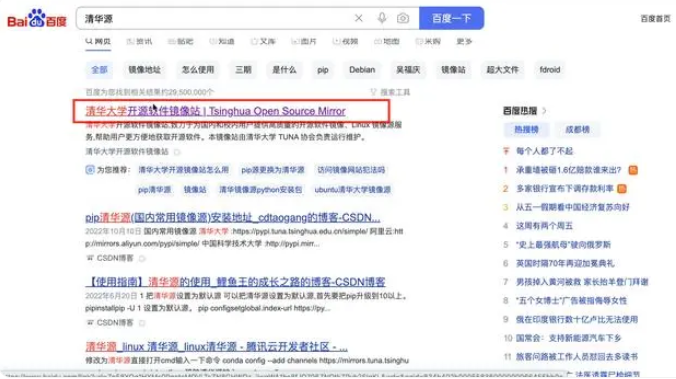Open hot topic 从五一假期看中国经济复苏向好
Image resolution: width=676 pixels, height=379 pixels.
tap(573, 207)
